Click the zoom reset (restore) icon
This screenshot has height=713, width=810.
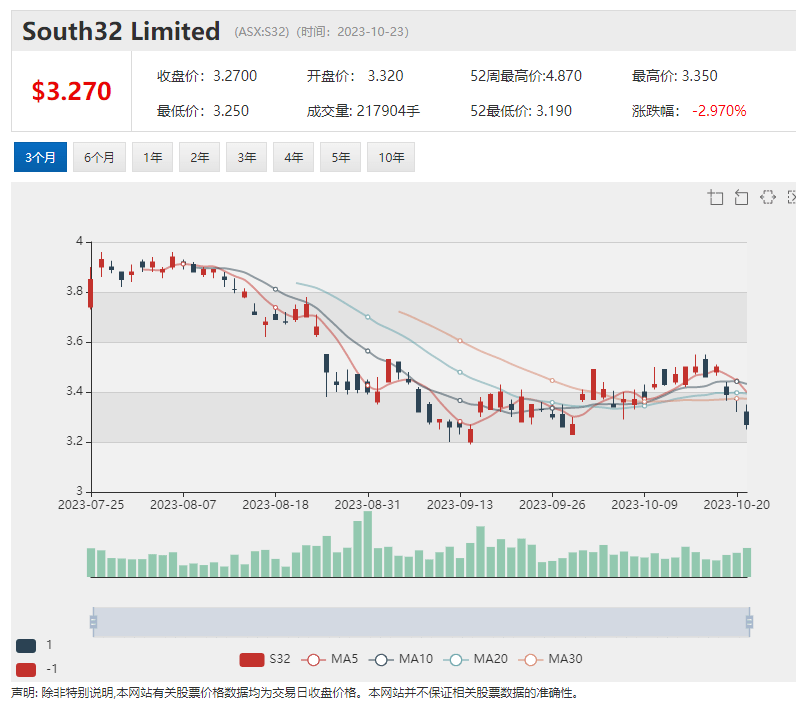741,197
